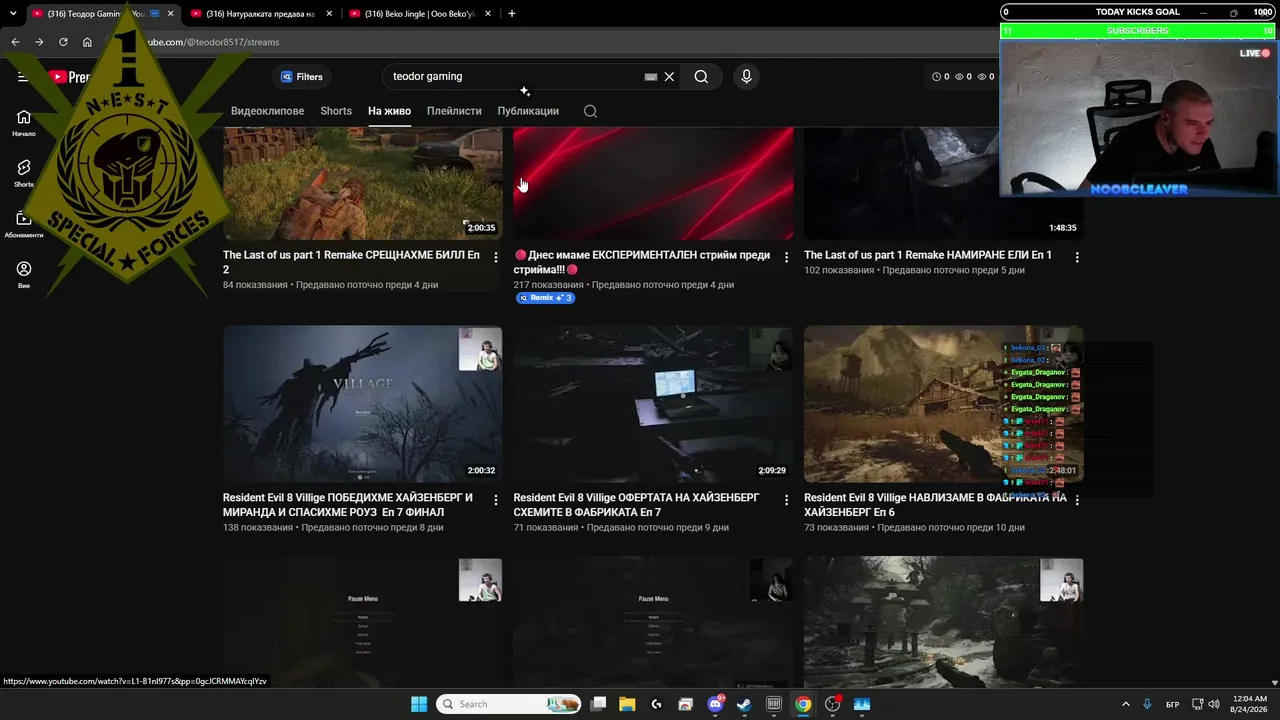Open the YouTube Premium logo link

68,77
